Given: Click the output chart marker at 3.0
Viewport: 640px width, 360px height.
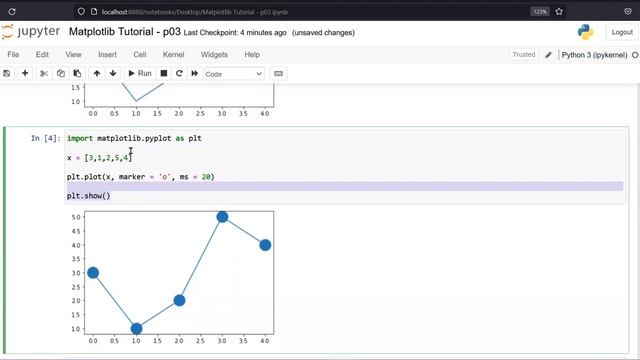Looking at the screenshot, I should click(93, 273).
